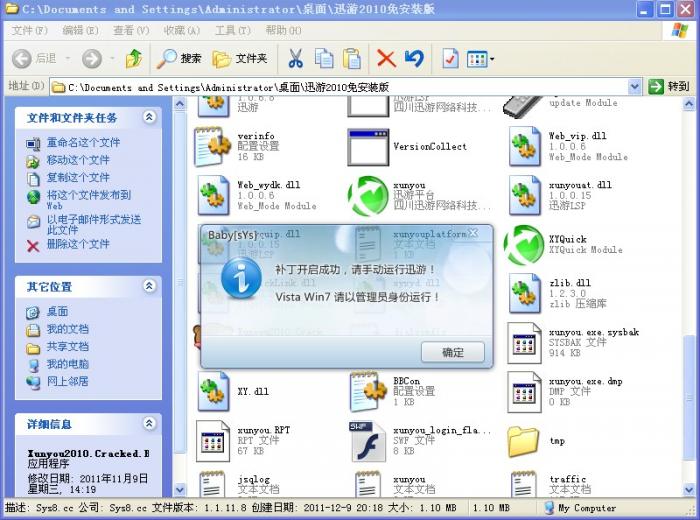Open the 文件(F) menu

click(x=29, y=30)
